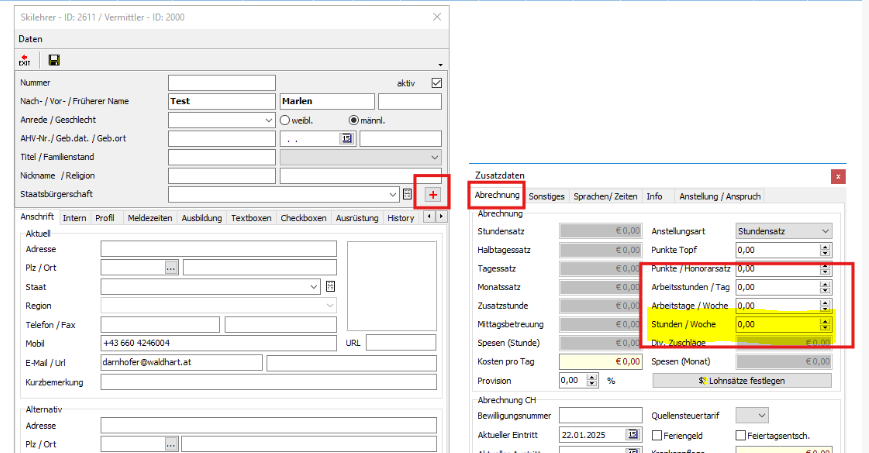Screen dimensions: 869x453
Task: Uncheck the aktiv checkbox
Action: click(x=436, y=83)
